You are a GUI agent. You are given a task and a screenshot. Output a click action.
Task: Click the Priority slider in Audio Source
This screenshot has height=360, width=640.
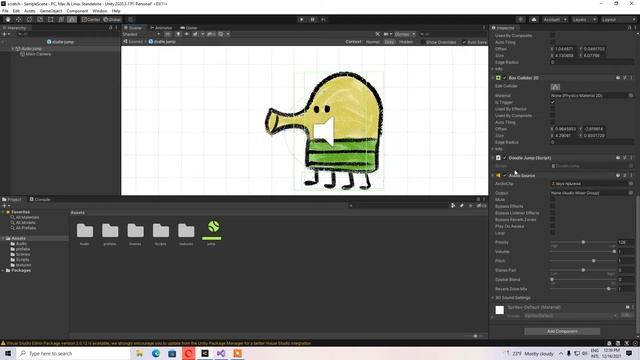click(583, 242)
